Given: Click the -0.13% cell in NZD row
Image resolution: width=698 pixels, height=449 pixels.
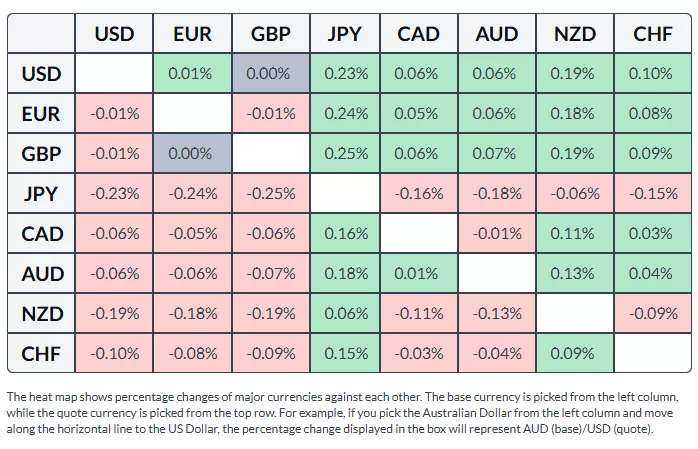Looking at the screenshot, I should click(497, 314).
